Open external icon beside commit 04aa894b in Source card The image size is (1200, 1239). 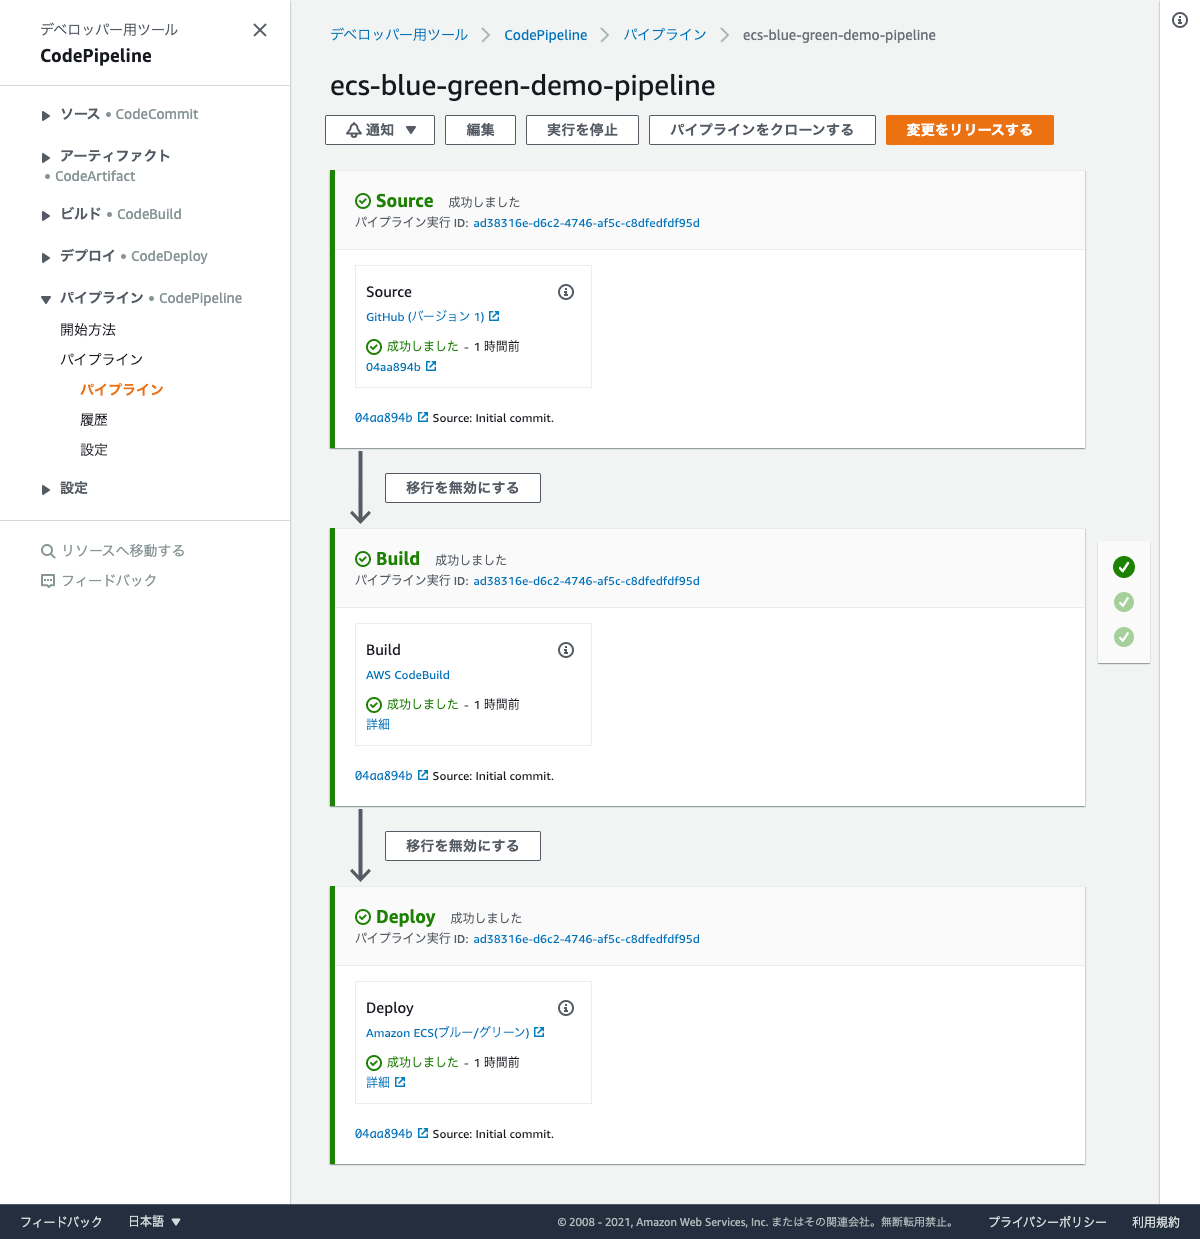click(431, 366)
